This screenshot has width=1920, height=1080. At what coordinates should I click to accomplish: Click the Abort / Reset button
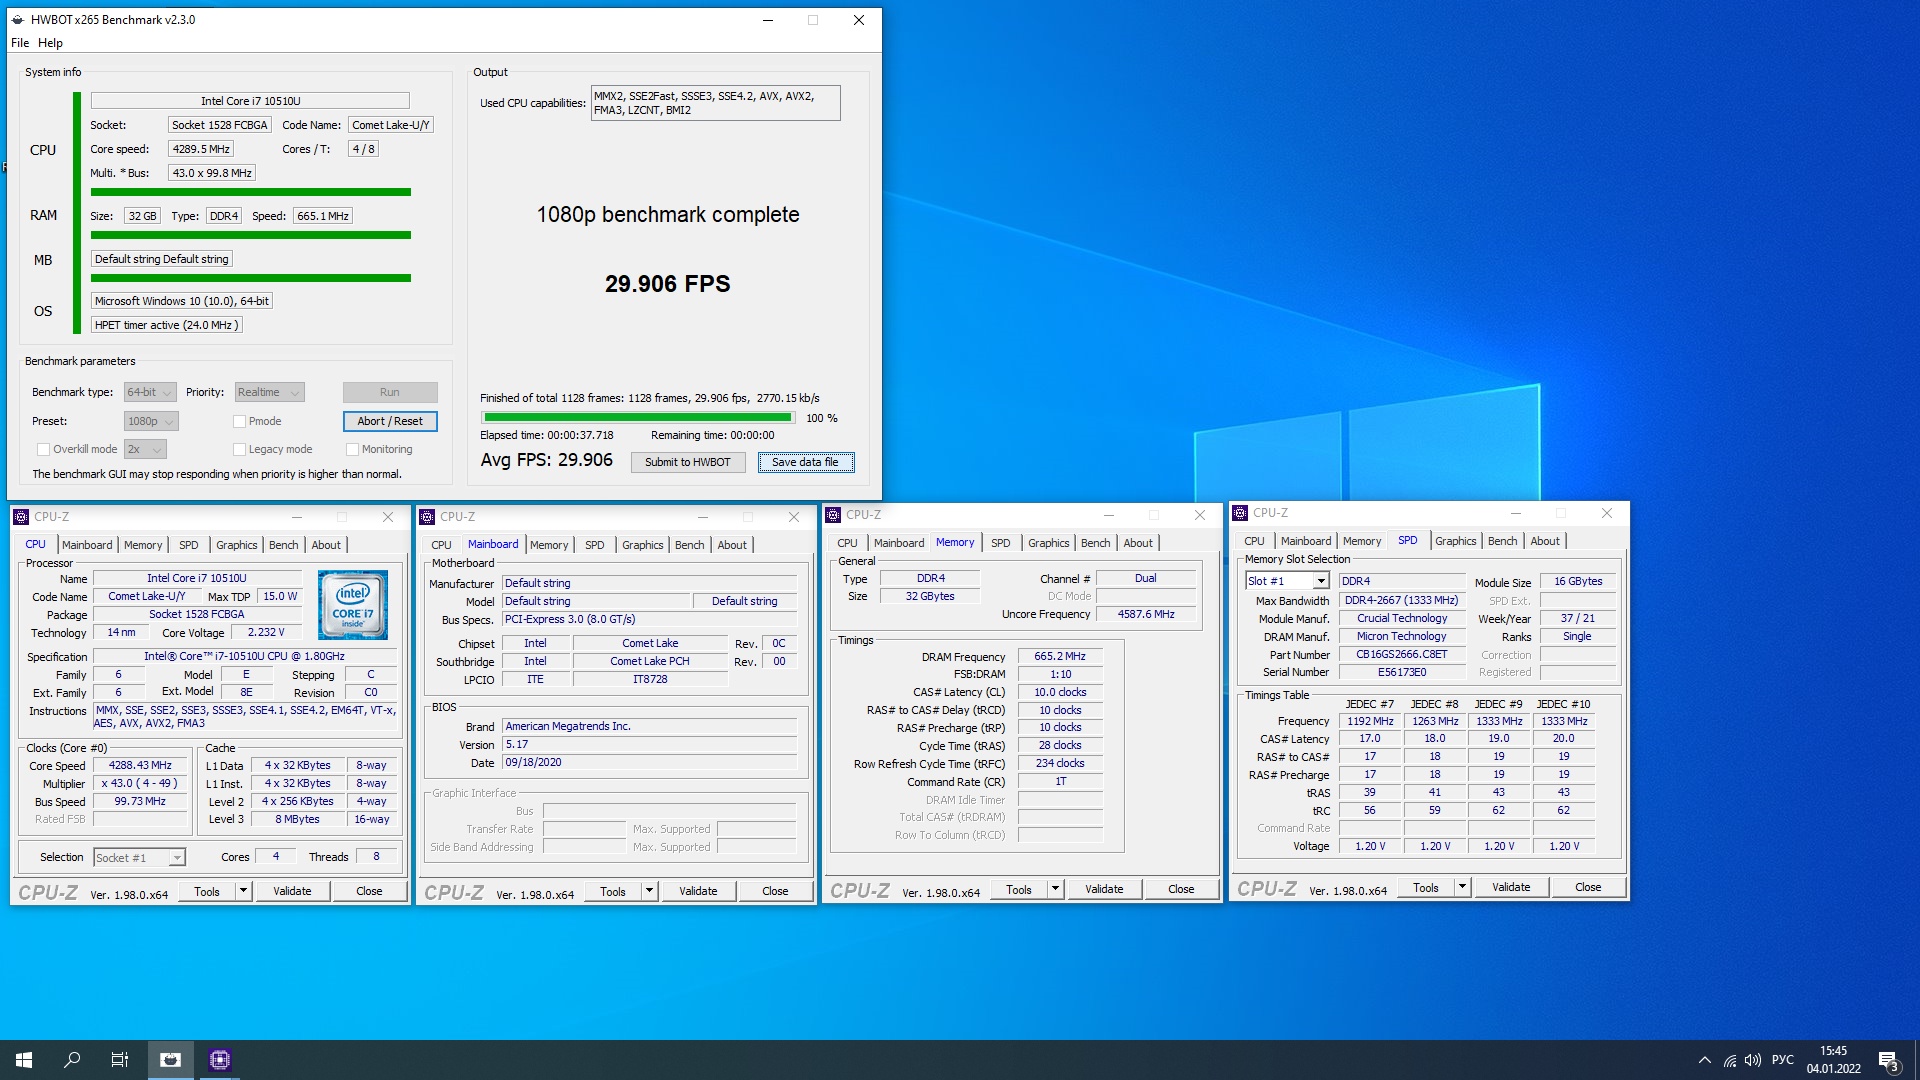390,422
